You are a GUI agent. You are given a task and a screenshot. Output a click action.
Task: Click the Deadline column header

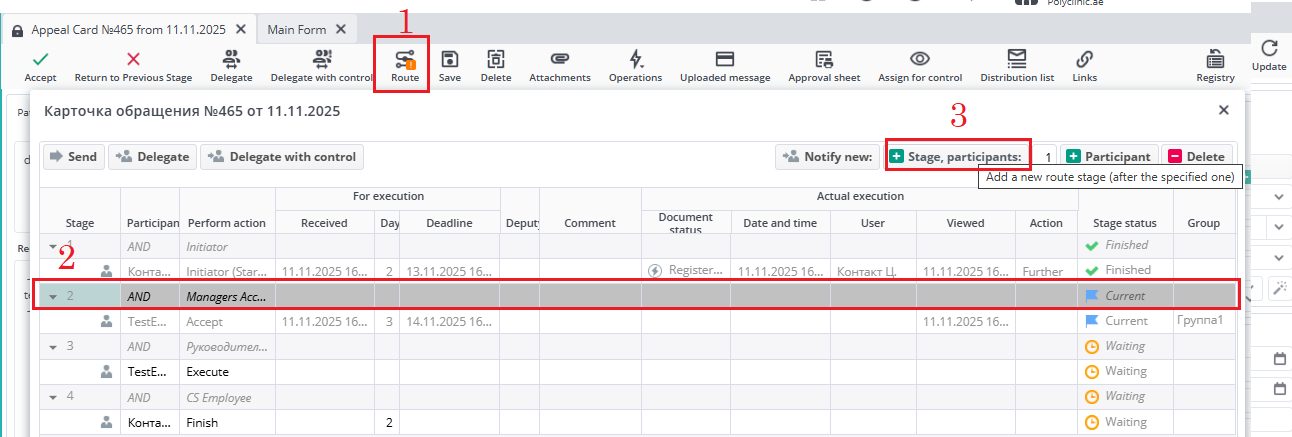449,223
